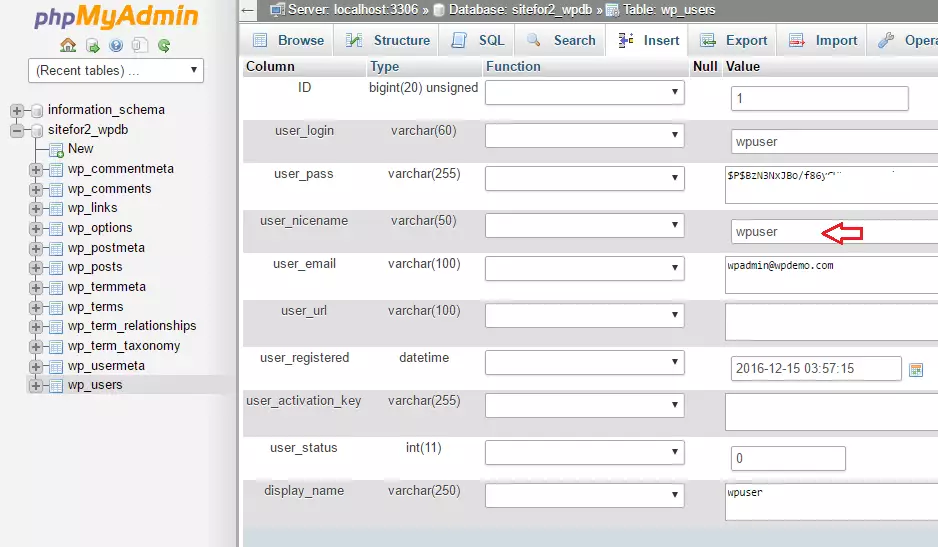The image size is (938, 547).
Task: Click the wp_posts table icon
Action: tap(56, 268)
